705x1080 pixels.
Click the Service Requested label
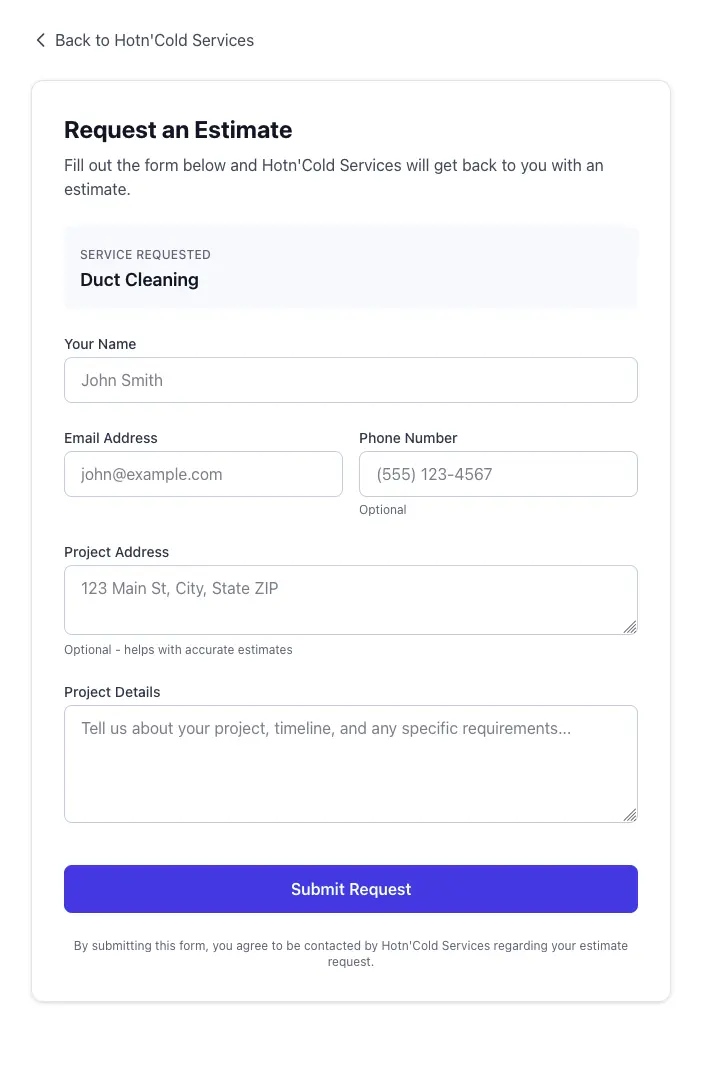coord(145,255)
